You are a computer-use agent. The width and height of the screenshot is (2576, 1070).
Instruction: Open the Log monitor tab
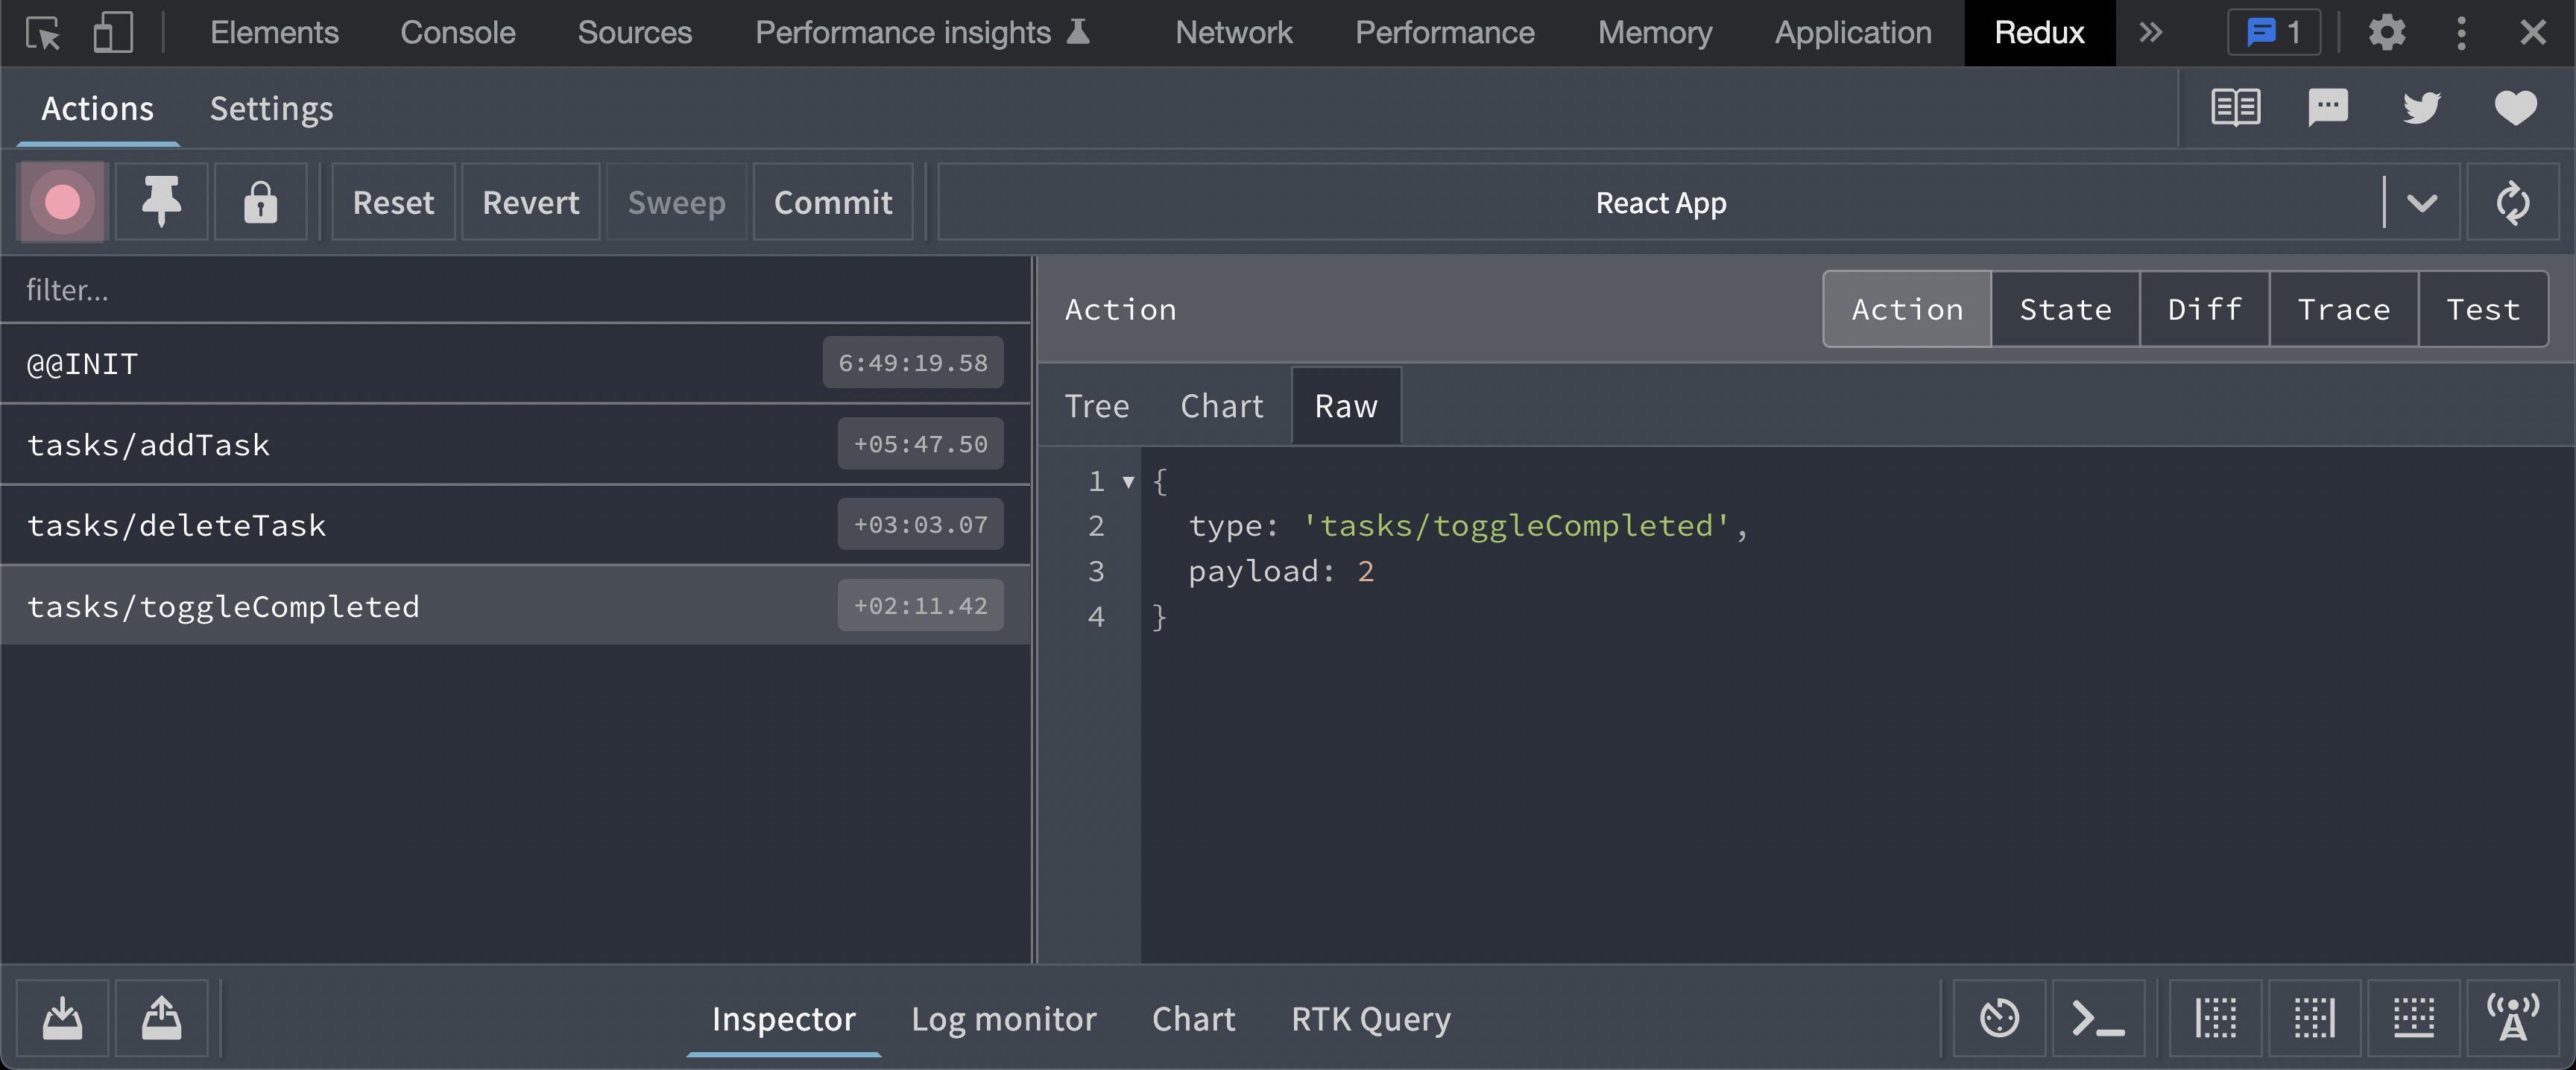tap(1003, 1018)
